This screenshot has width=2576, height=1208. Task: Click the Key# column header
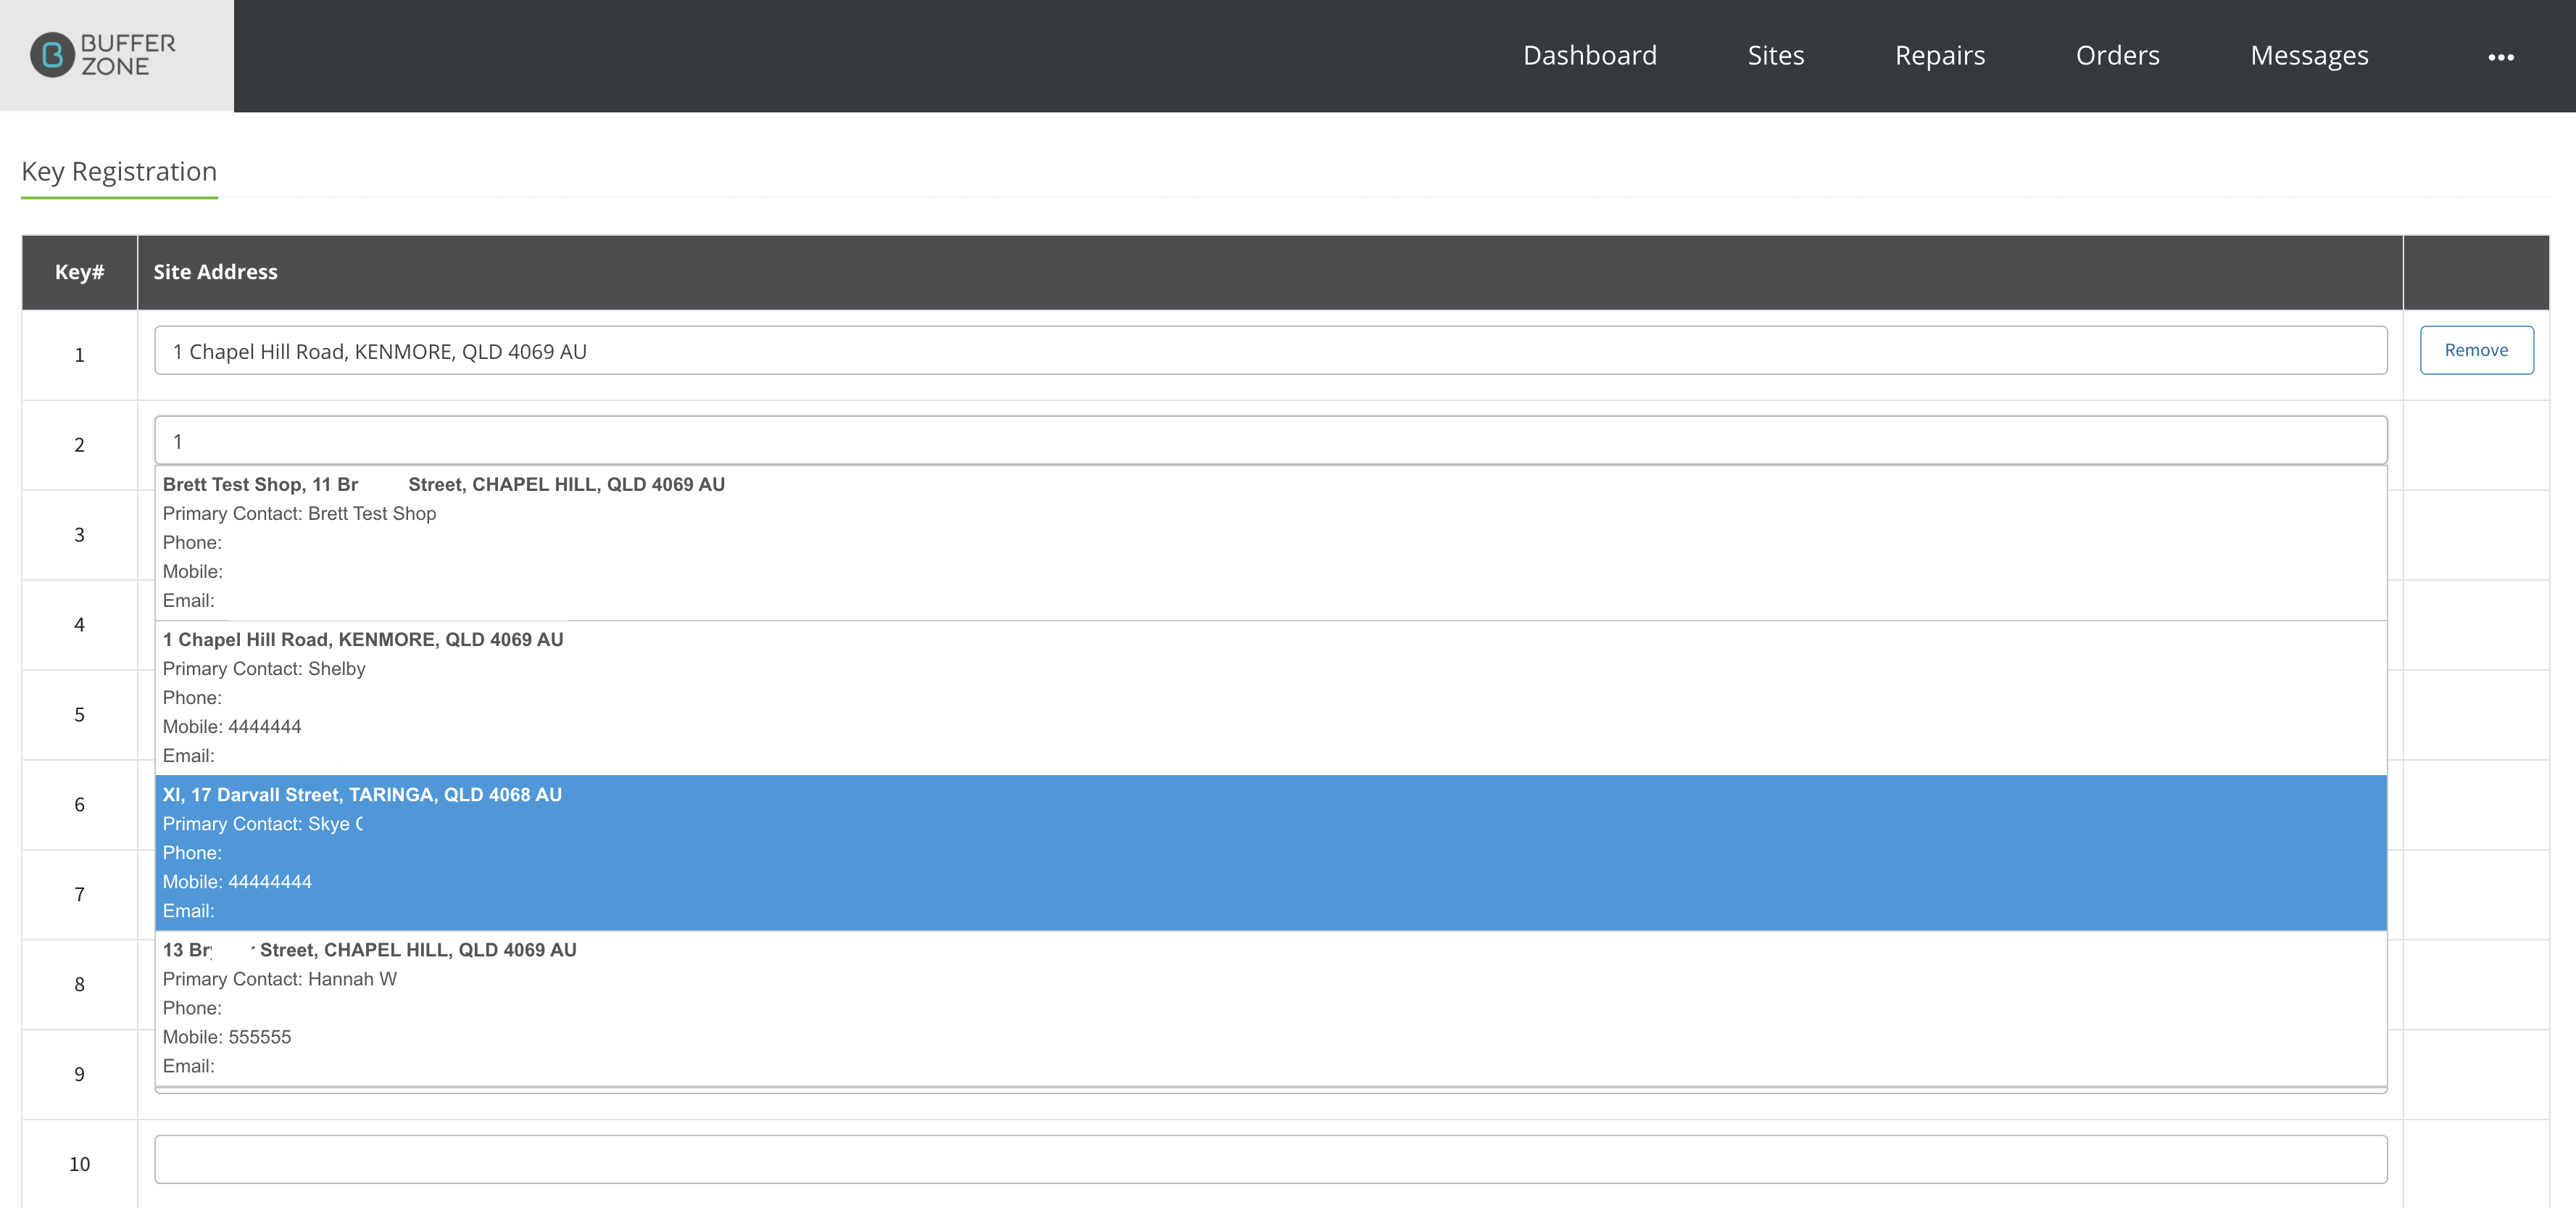[79, 272]
